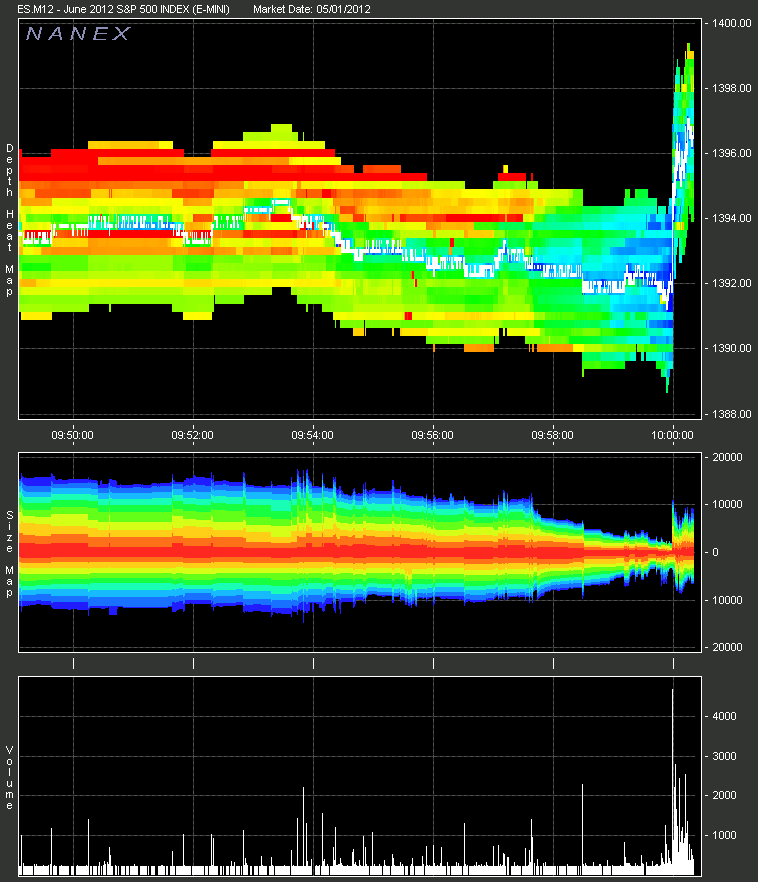Click the Market Date 05/01/2012 label
Image resolution: width=758 pixels, height=882 pixels.
(x=312, y=8)
